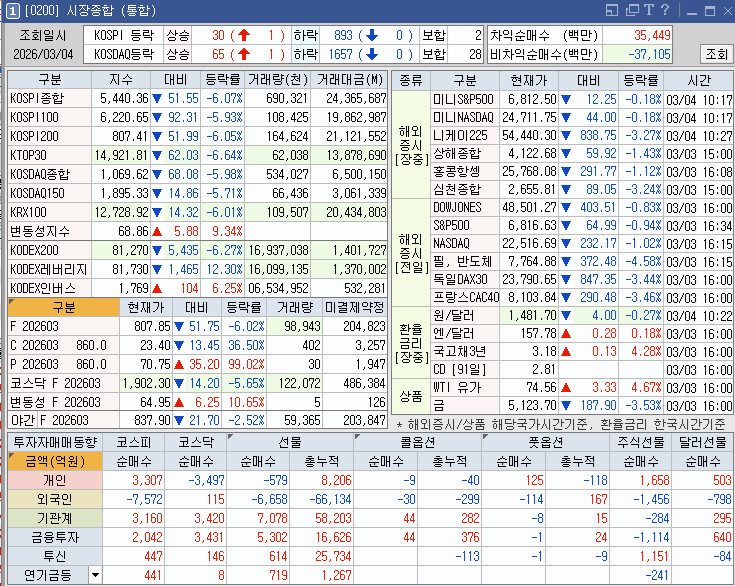Image resolution: width=735 pixels, height=586 pixels.
Task: Select the WTI 유가 commodity row
Action: 462,387
